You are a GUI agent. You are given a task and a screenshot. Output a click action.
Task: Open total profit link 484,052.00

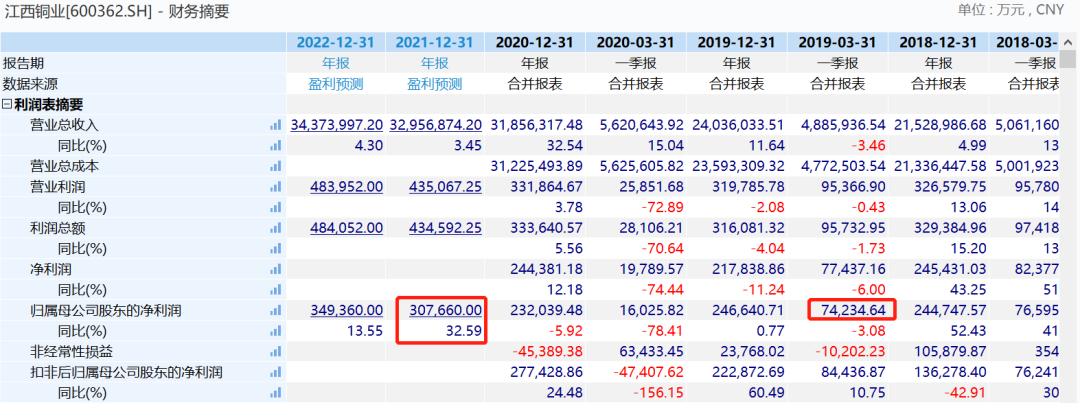tap(346, 229)
